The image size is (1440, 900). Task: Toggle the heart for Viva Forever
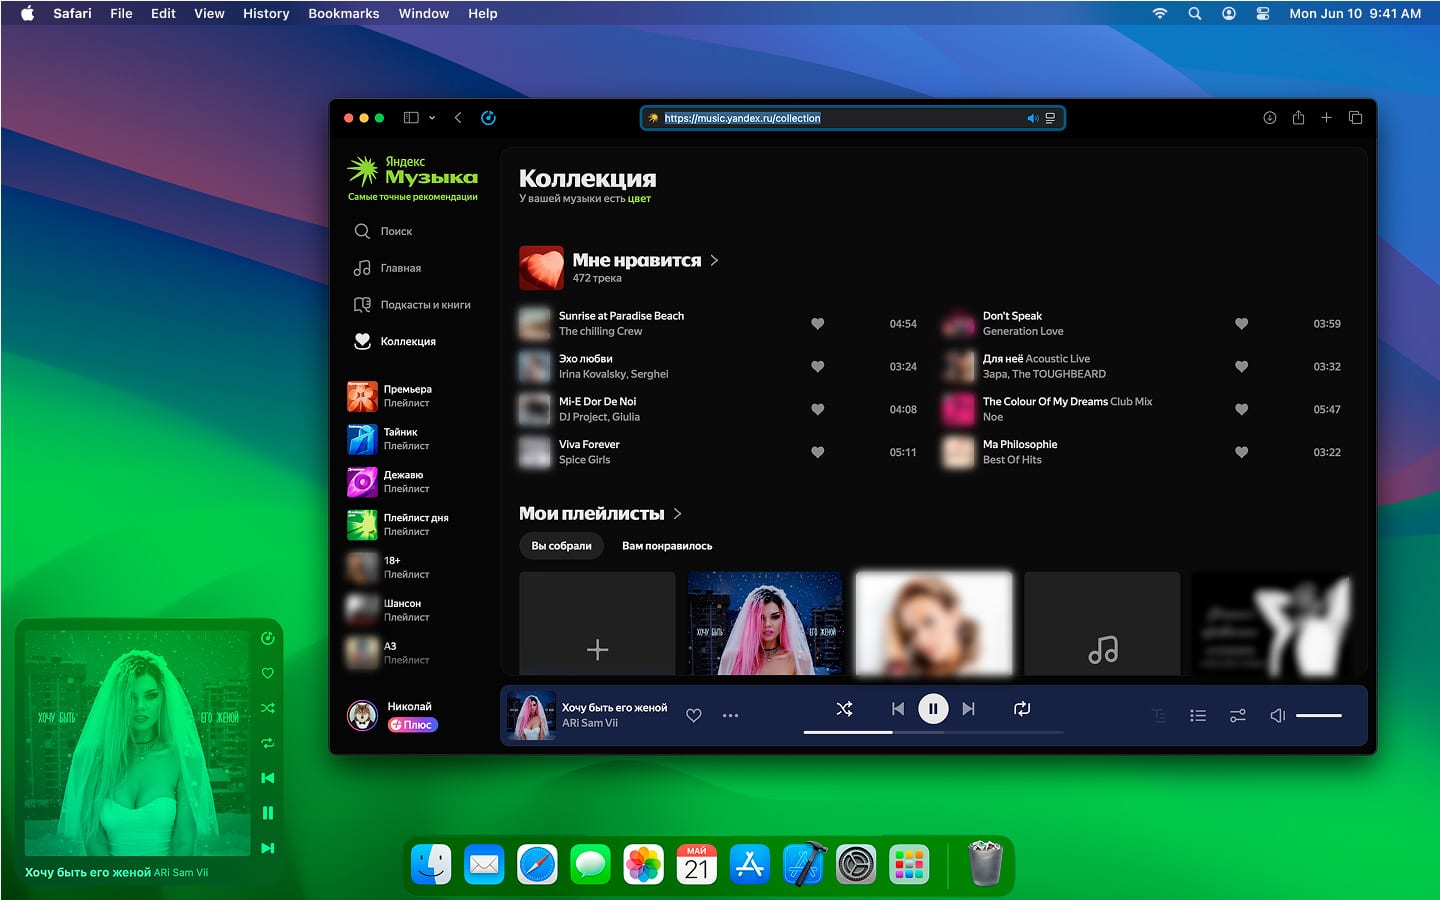click(x=817, y=452)
